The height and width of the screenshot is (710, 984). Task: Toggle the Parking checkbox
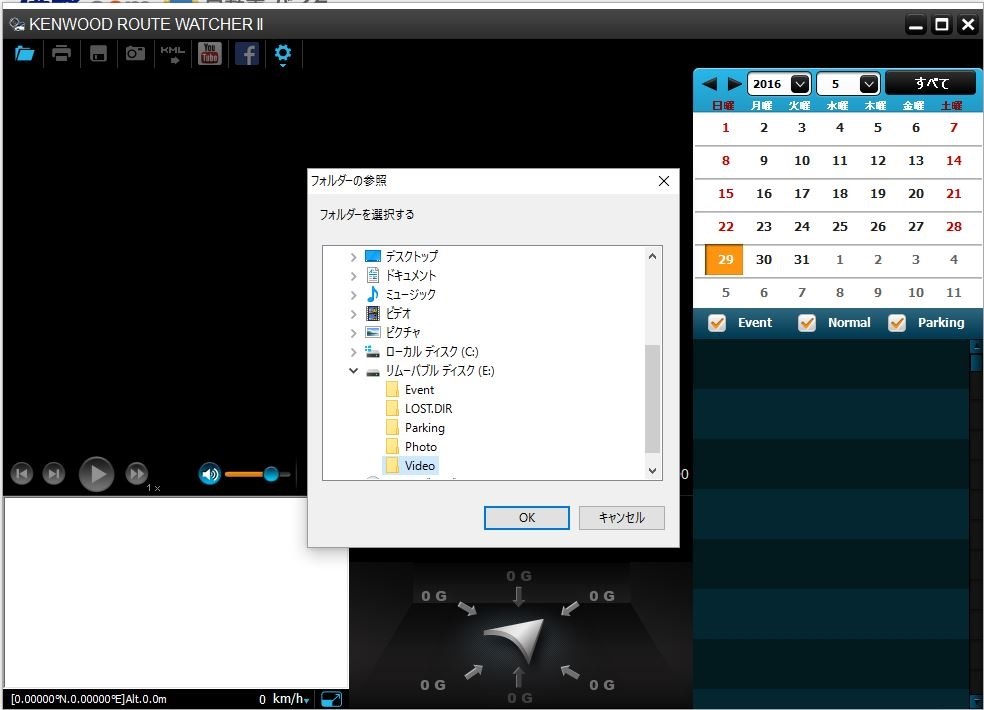tap(897, 323)
